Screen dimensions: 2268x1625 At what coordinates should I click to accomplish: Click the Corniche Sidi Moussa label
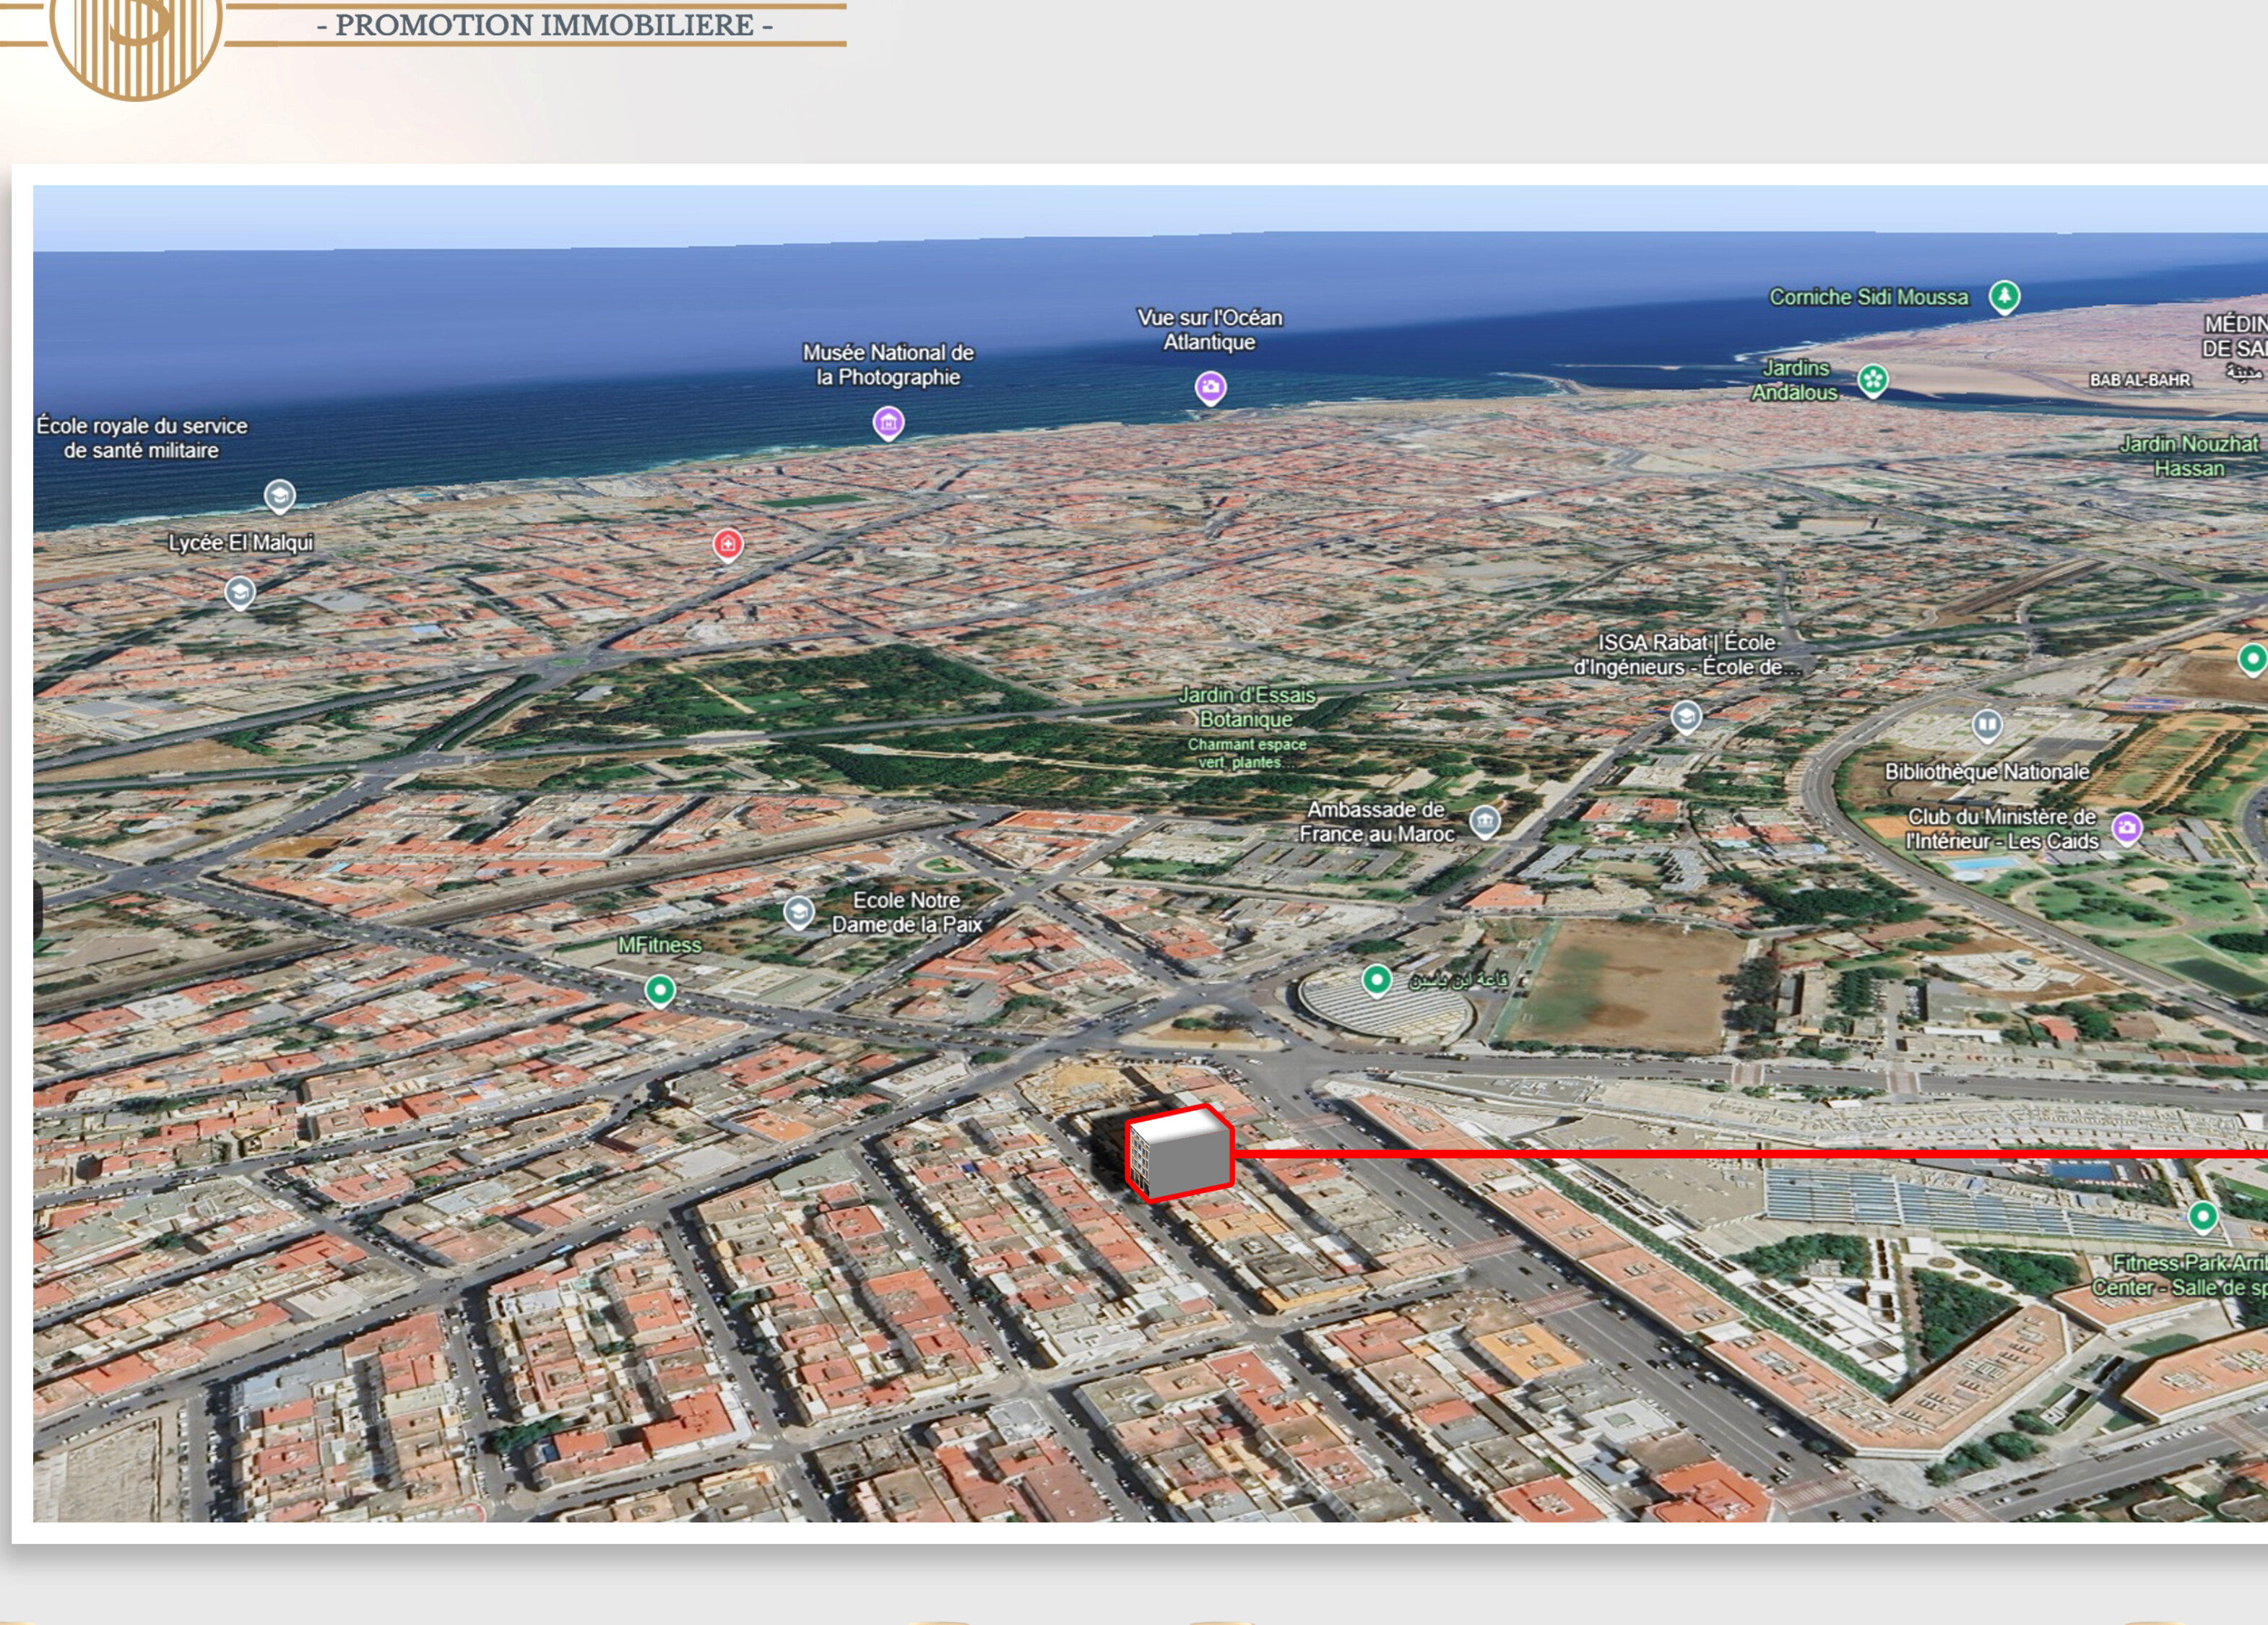(x=1868, y=297)
